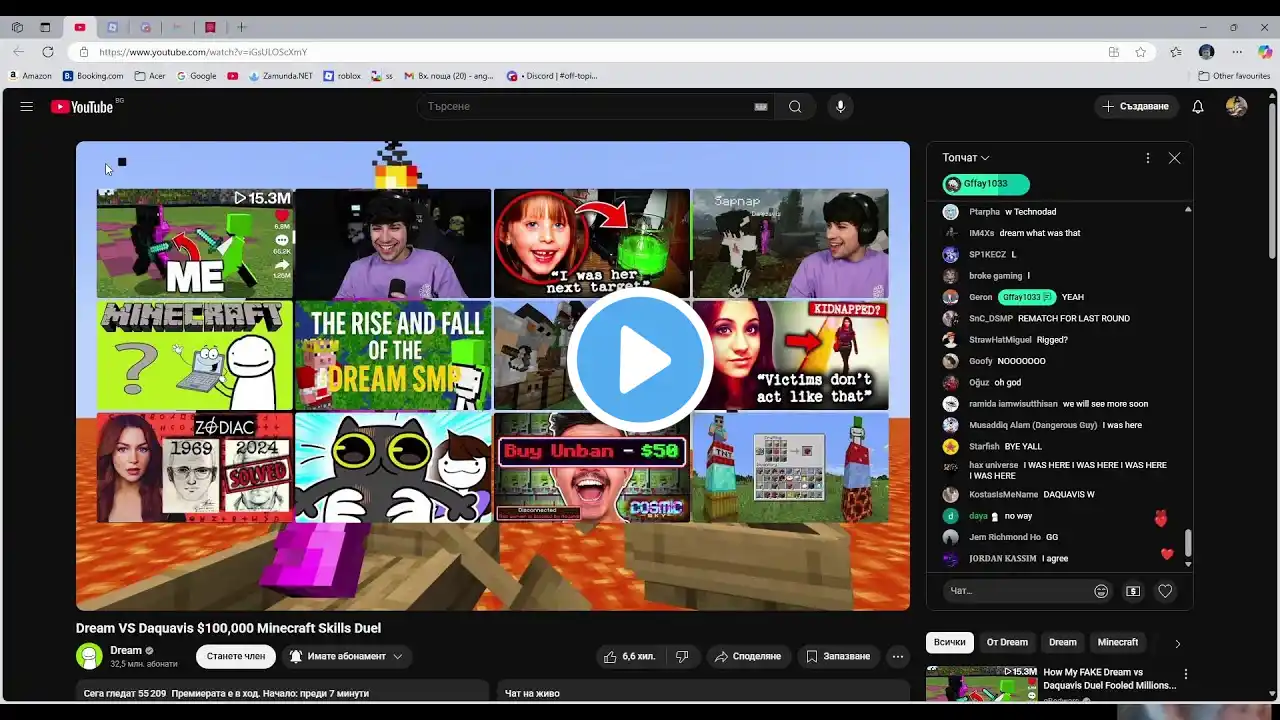
Task: Open more actions menu under video
Action: (x=898, y=656)
